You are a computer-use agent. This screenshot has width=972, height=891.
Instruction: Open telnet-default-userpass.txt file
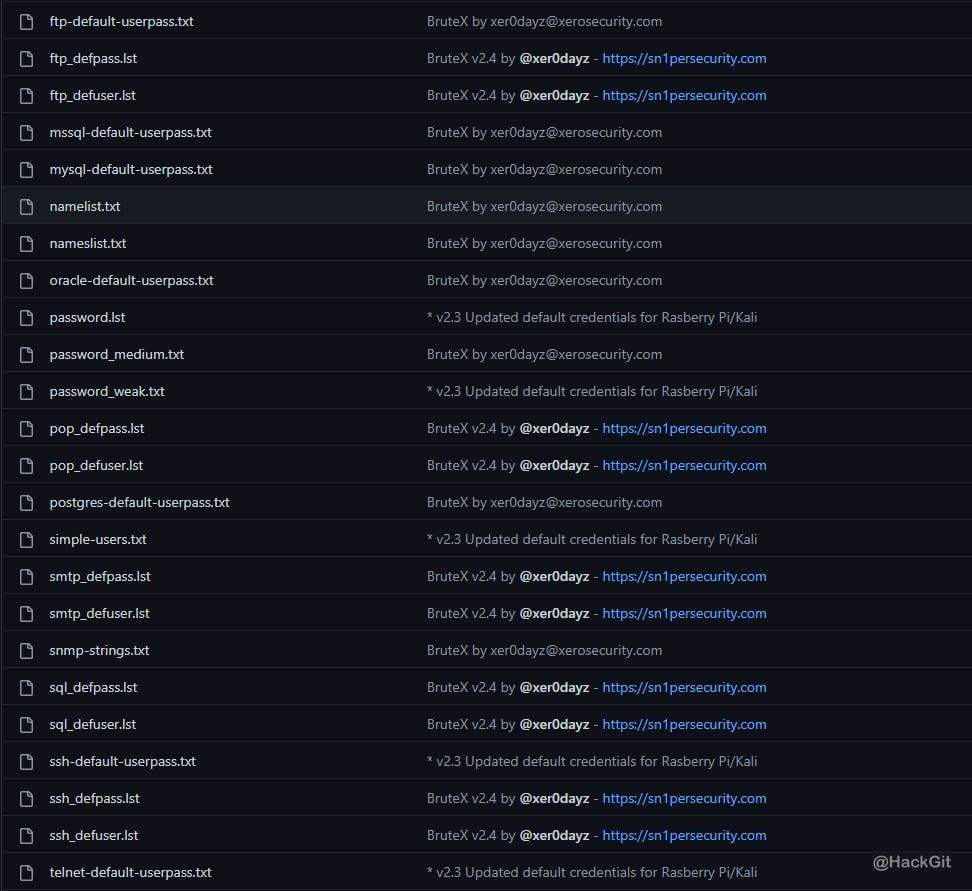click(130, 872)
